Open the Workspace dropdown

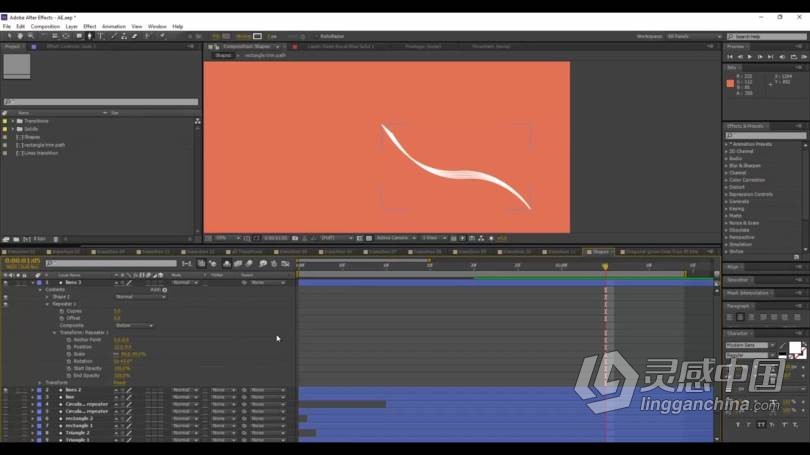(x=691, y=36)
